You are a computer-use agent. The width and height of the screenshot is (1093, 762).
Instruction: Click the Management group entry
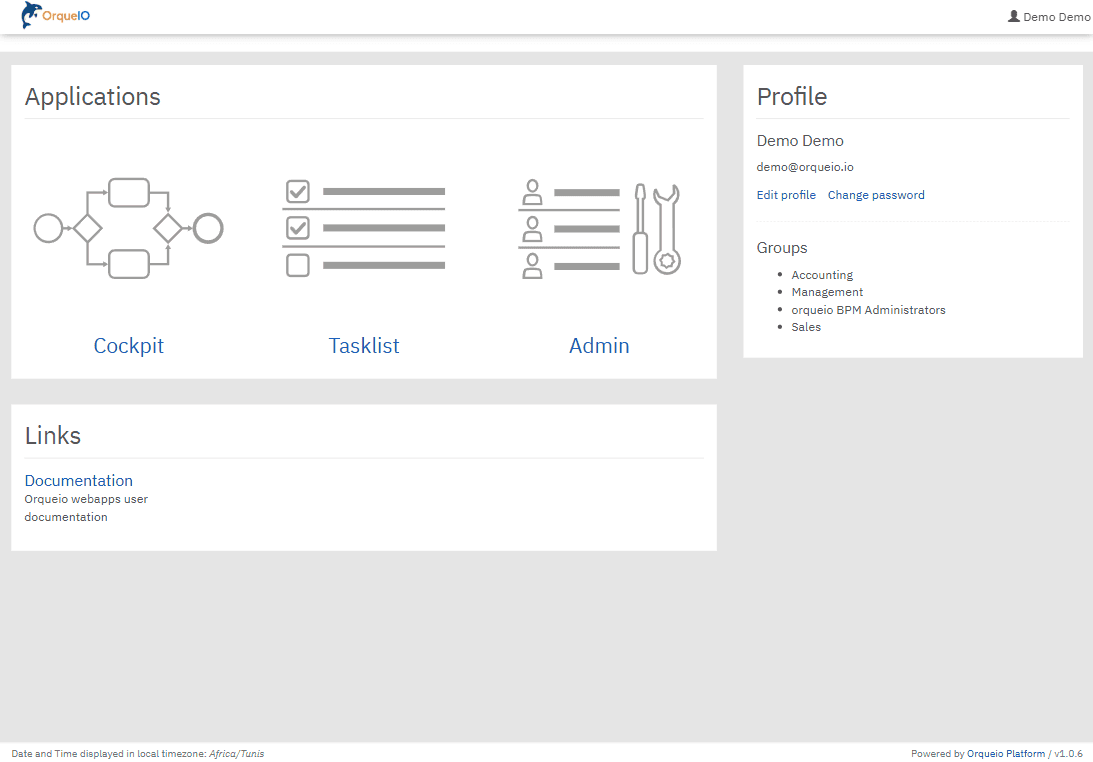tap(827, 292)
